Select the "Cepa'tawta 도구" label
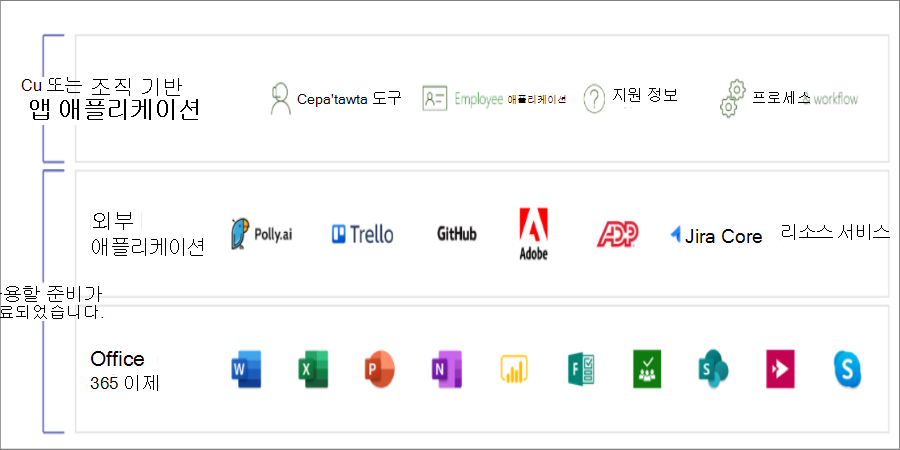Screen dimensions: 900x450 349,99
